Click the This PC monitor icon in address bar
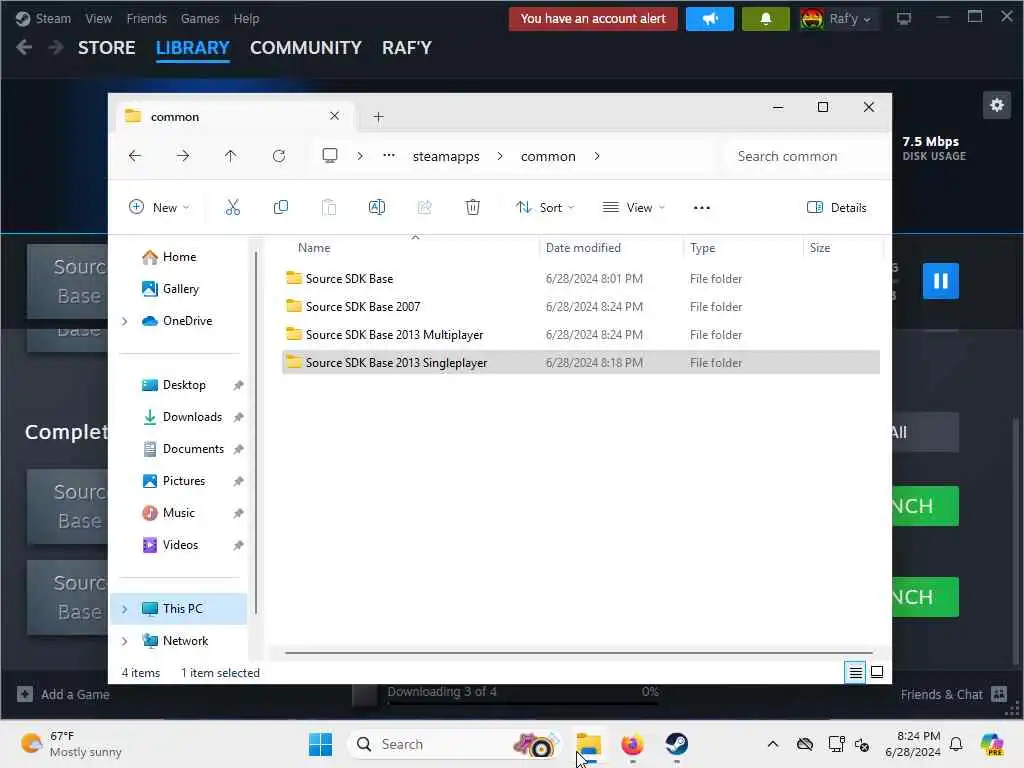The image size is (1024, 768). tap(330, 155)
